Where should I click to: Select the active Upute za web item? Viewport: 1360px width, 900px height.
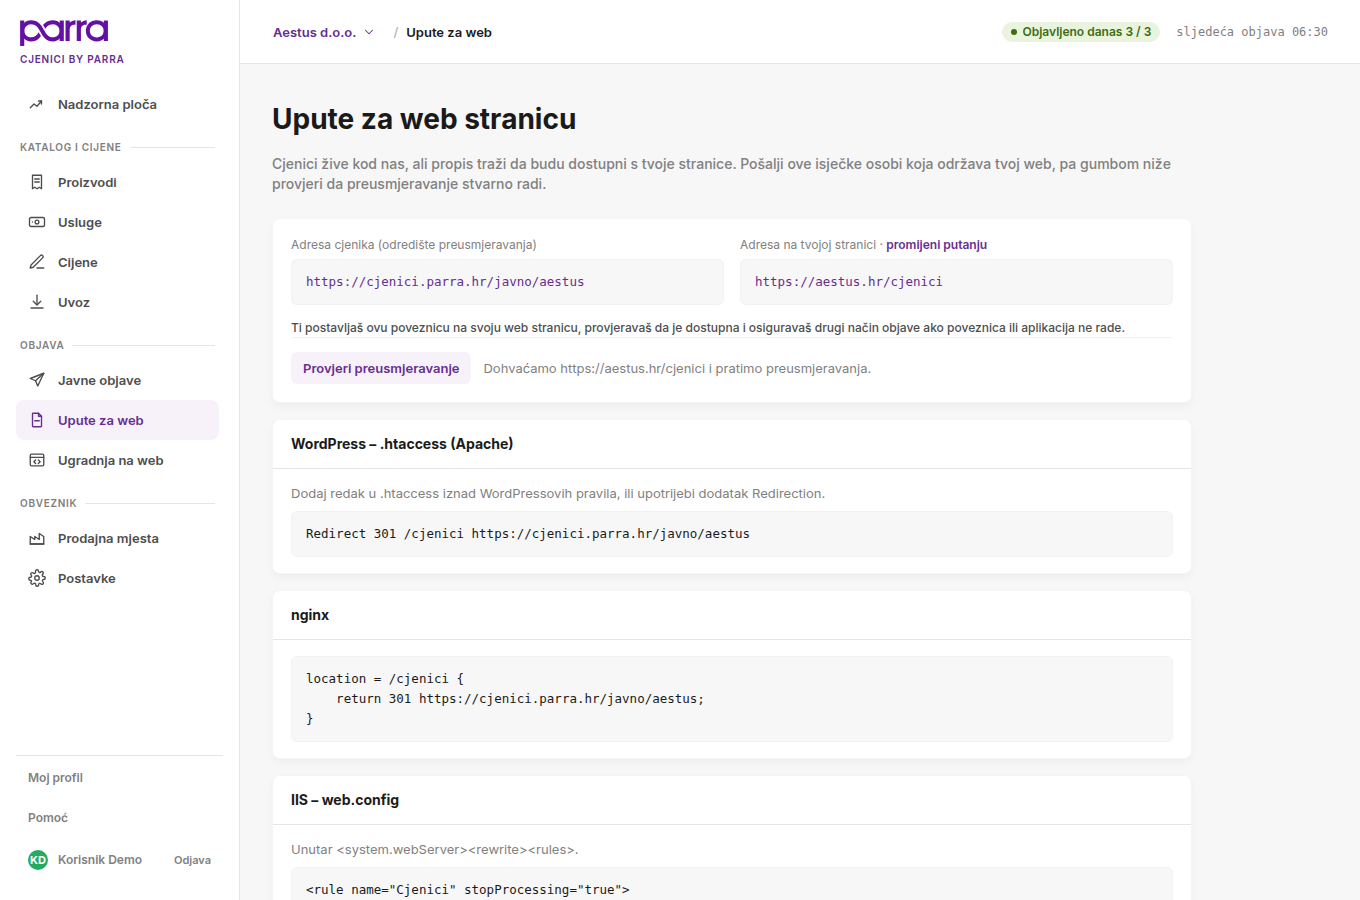(x=117, y=420)
